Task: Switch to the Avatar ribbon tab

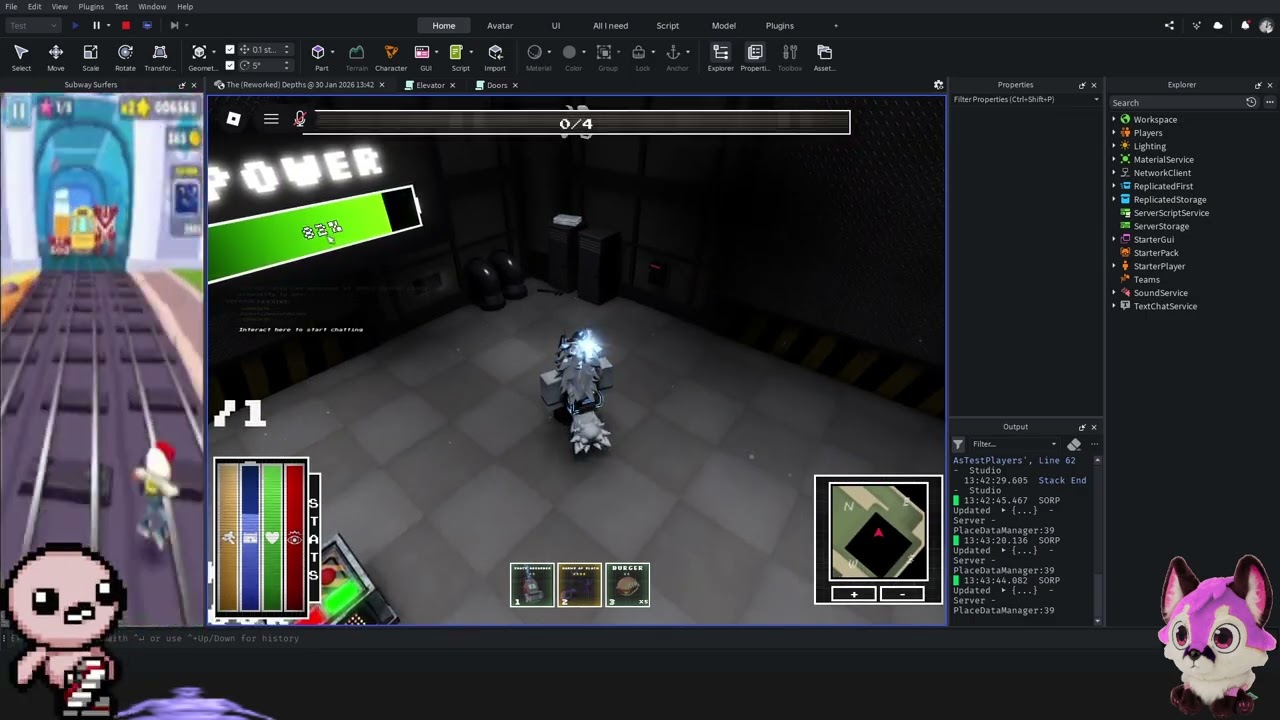Action: pos(500,26)
